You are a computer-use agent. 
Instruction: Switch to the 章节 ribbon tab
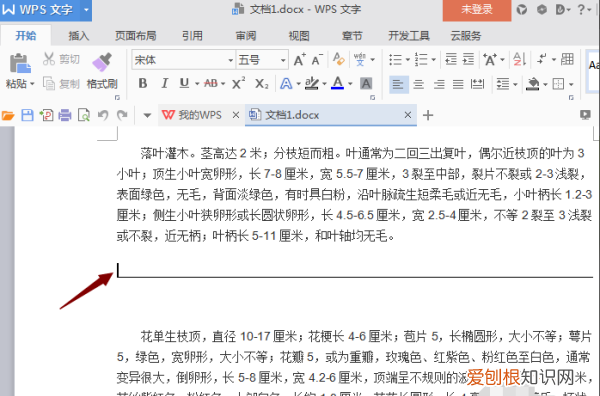pyautogui.click(x=352, y=36)
